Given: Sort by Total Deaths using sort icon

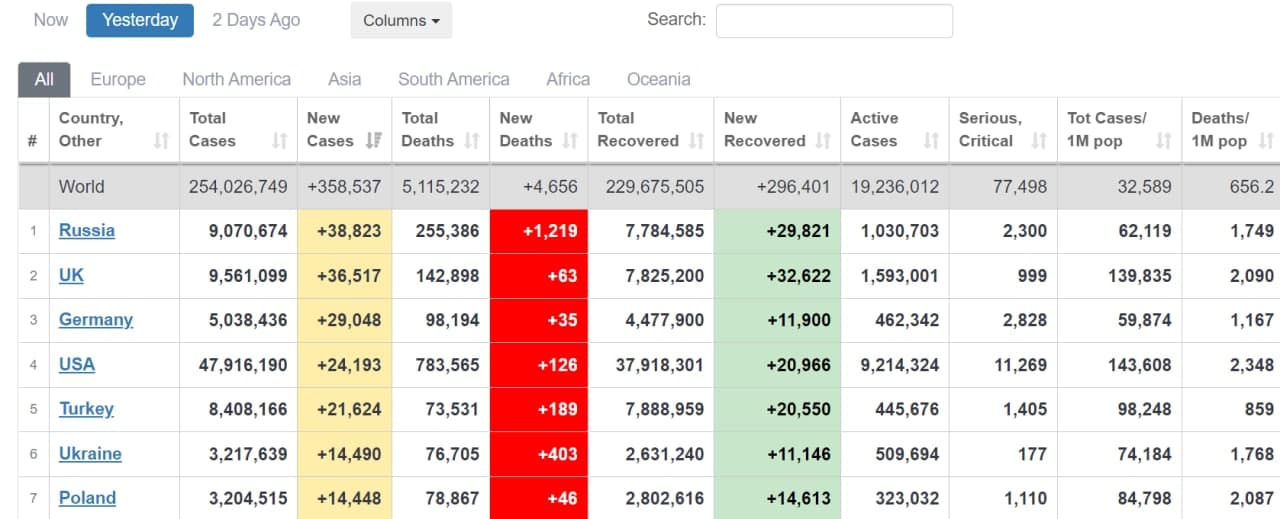Looking at the screenshot, I should point(471,141).
